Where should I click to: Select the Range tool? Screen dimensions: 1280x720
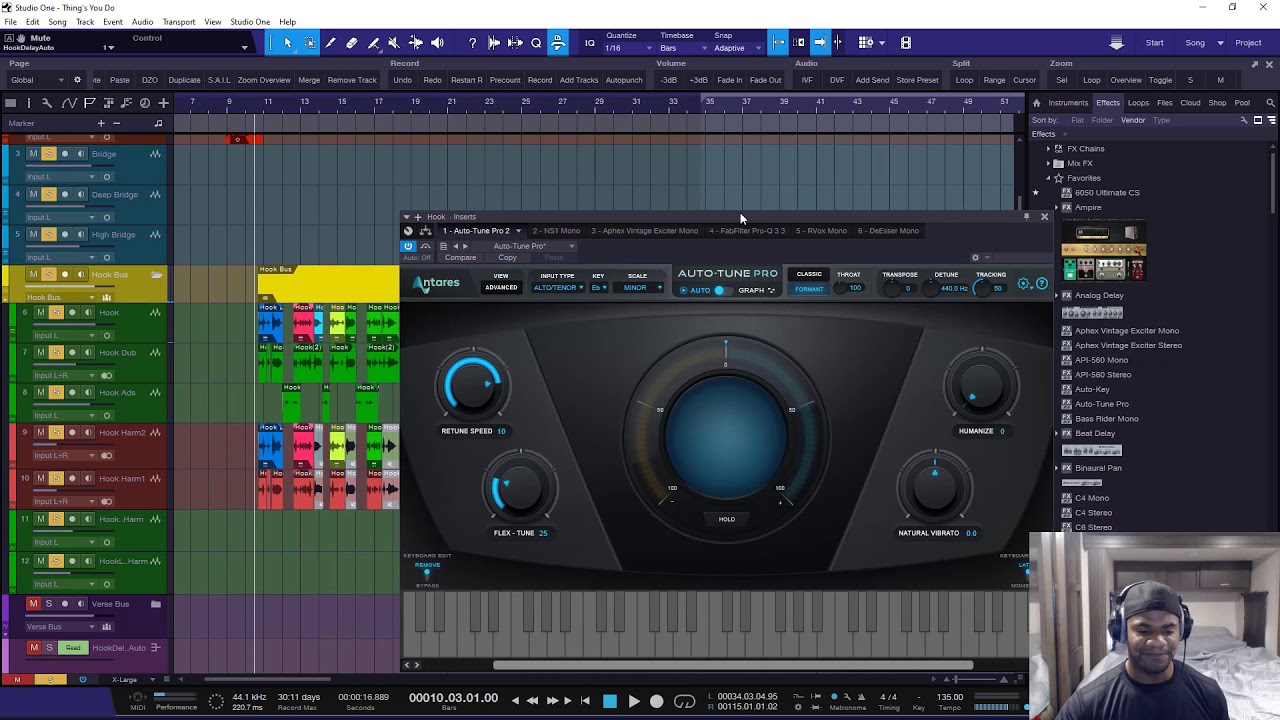tap(309, 43)
